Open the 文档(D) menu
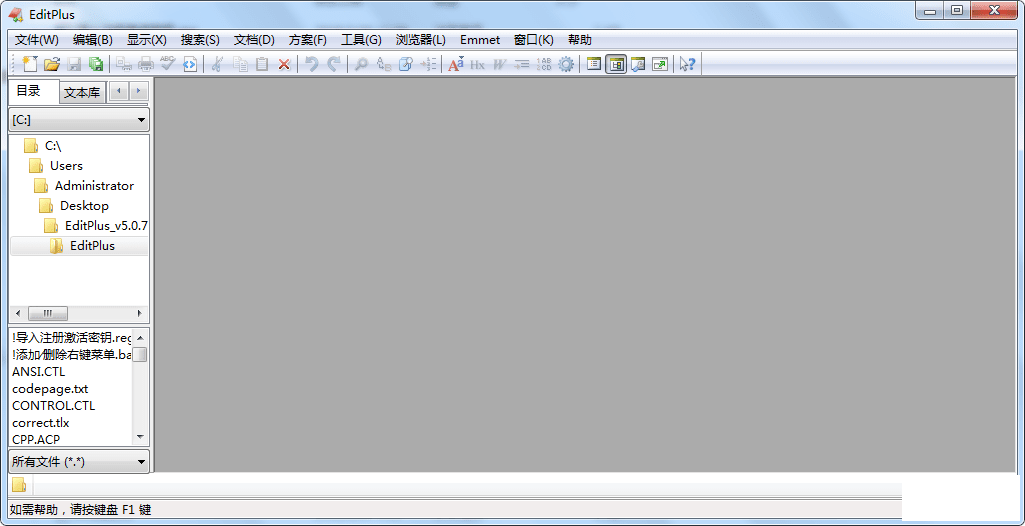 [254, 40]
